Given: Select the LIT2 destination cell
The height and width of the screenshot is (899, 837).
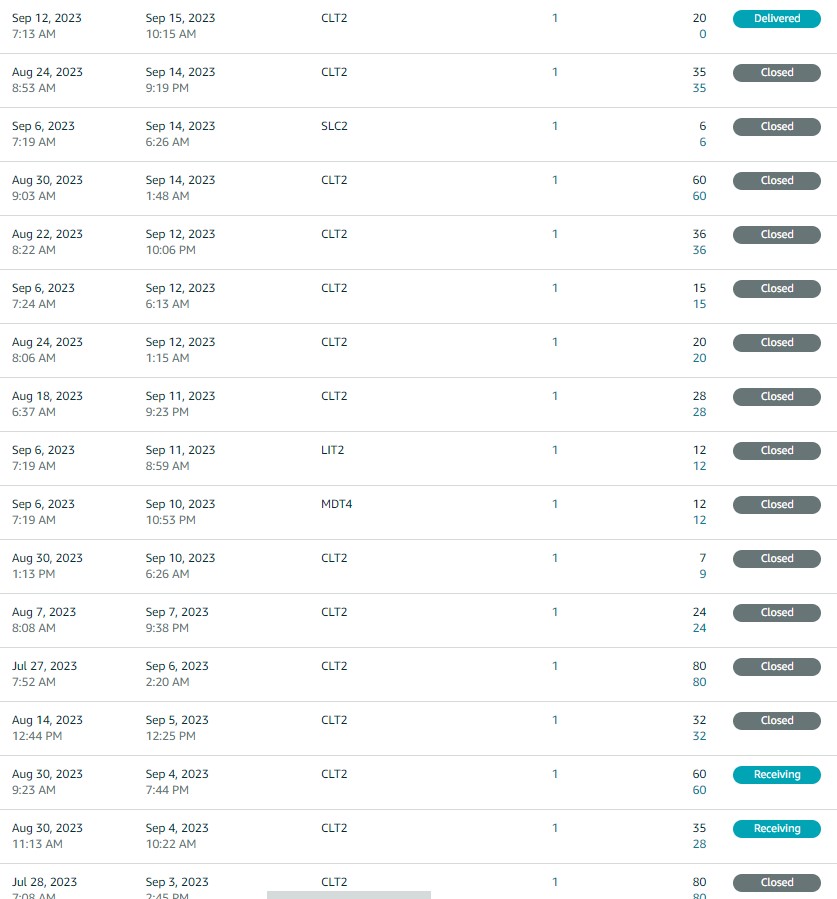Looking at the screenshot, I should [x=333, y=450].
